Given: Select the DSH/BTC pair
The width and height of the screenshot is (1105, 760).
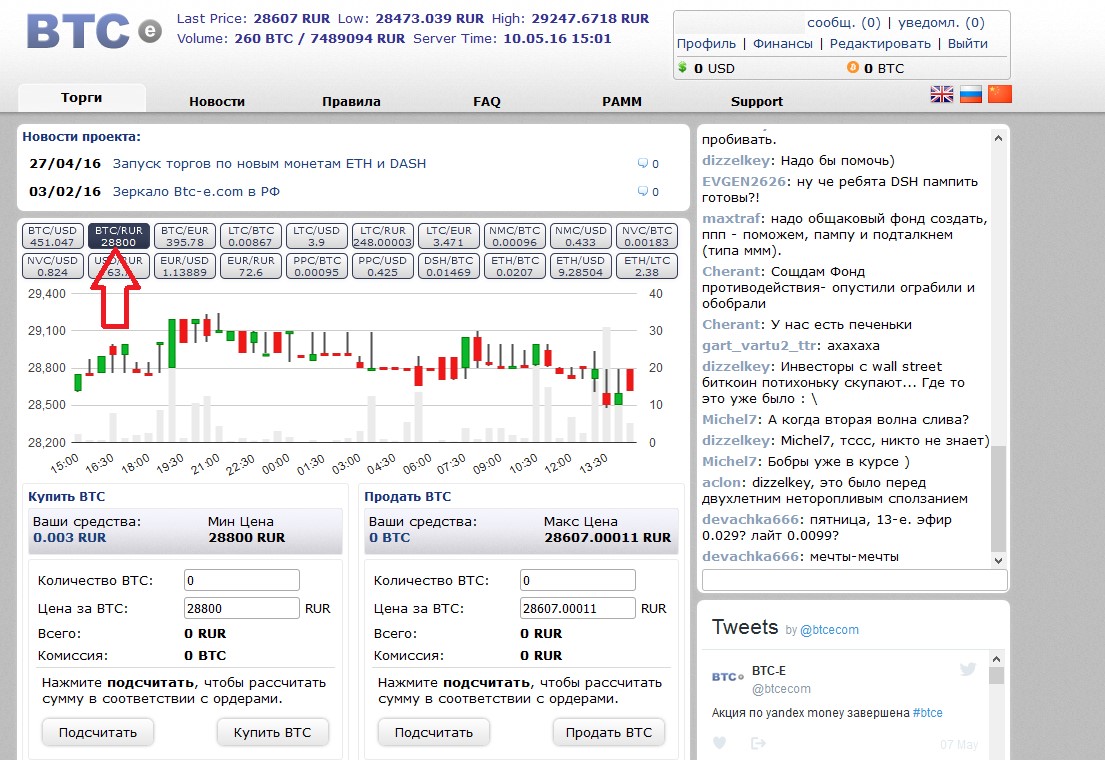Looking at the screenshot, I should 449,266.
